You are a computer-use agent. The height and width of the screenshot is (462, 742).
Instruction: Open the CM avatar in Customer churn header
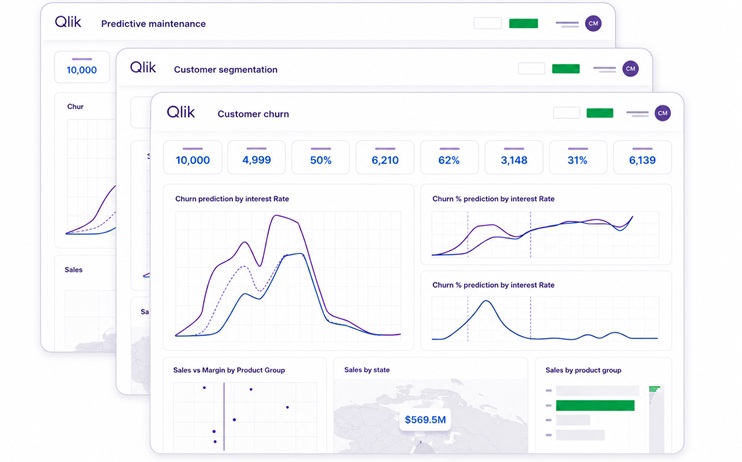[662, 113]
